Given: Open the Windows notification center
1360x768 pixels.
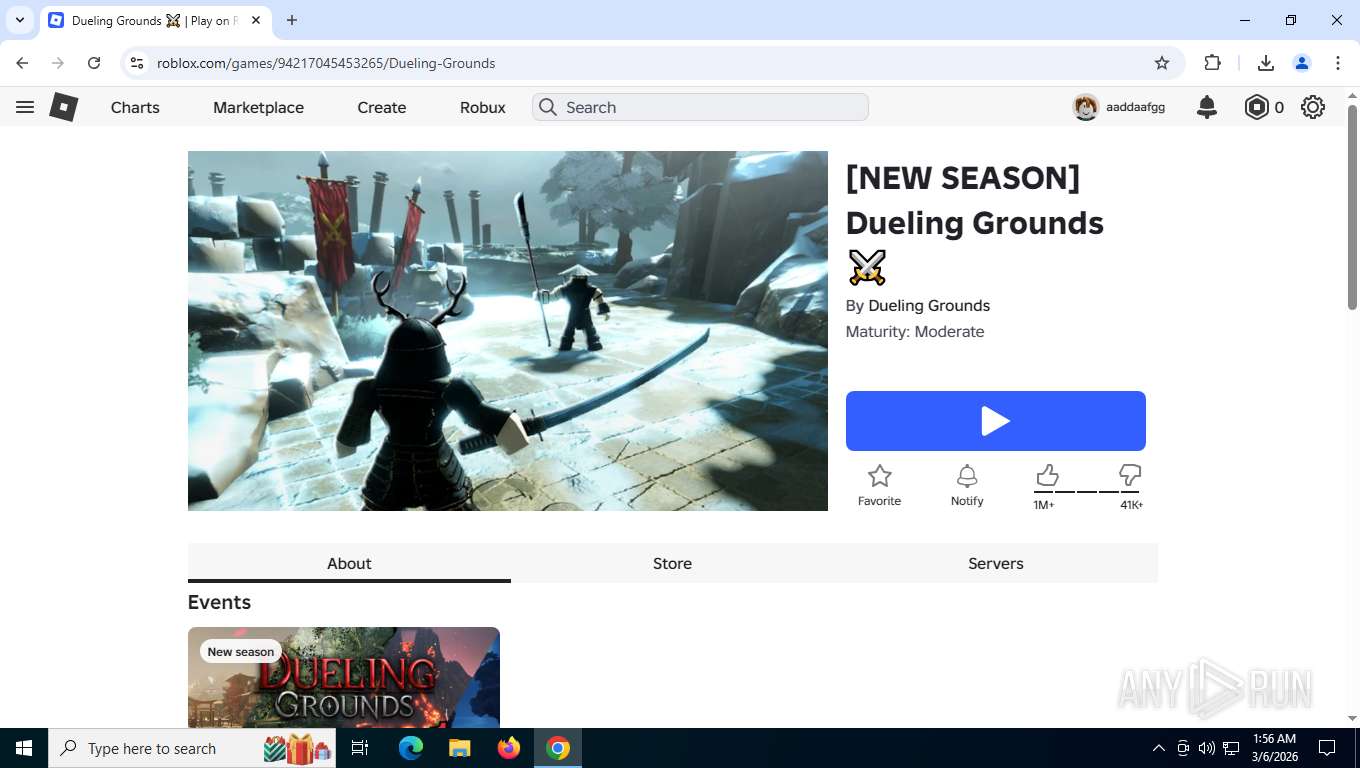Looking at the screenshot, I should tap(1327, 748).
